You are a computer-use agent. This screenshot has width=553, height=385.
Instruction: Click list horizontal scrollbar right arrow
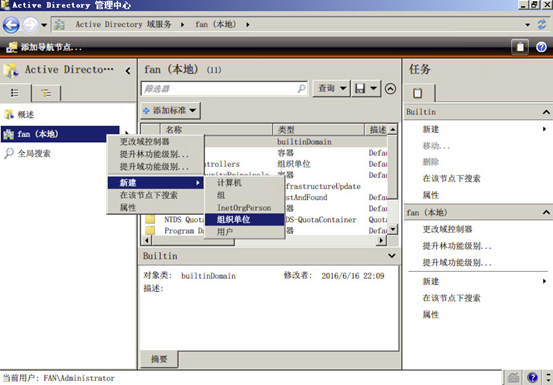click(x=381, y=240)
